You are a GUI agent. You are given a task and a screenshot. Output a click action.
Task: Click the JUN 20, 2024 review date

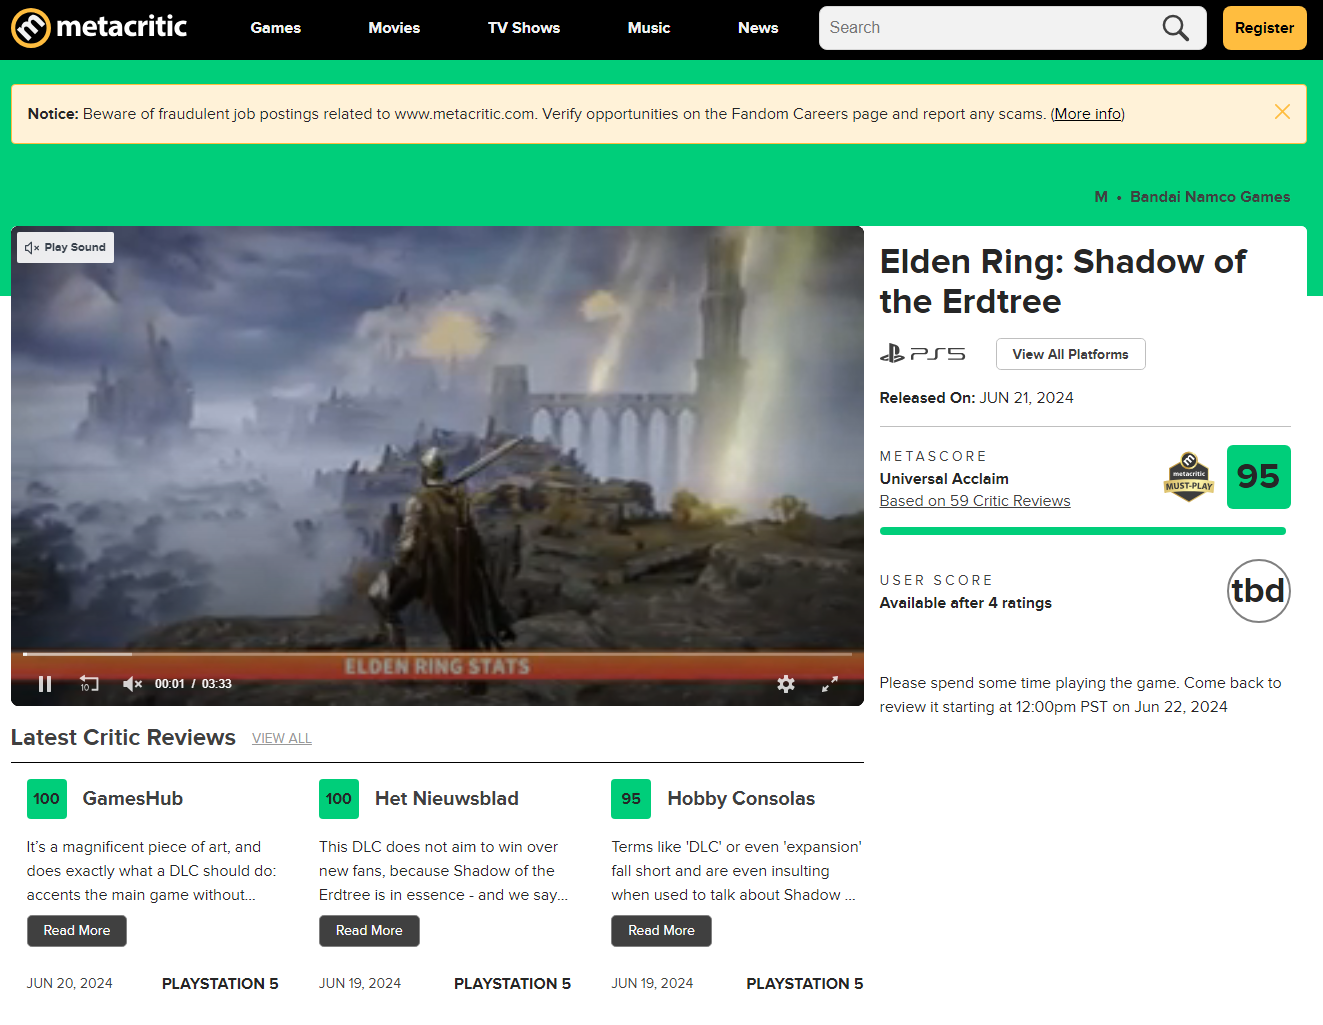70,984
